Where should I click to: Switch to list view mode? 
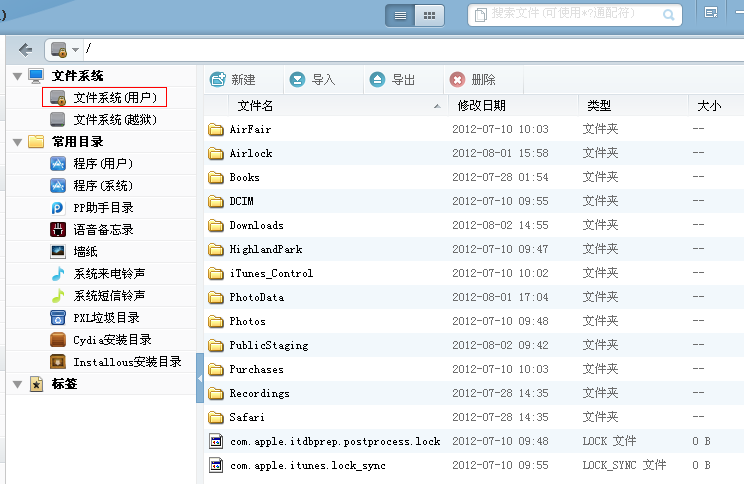pos(401,15)
